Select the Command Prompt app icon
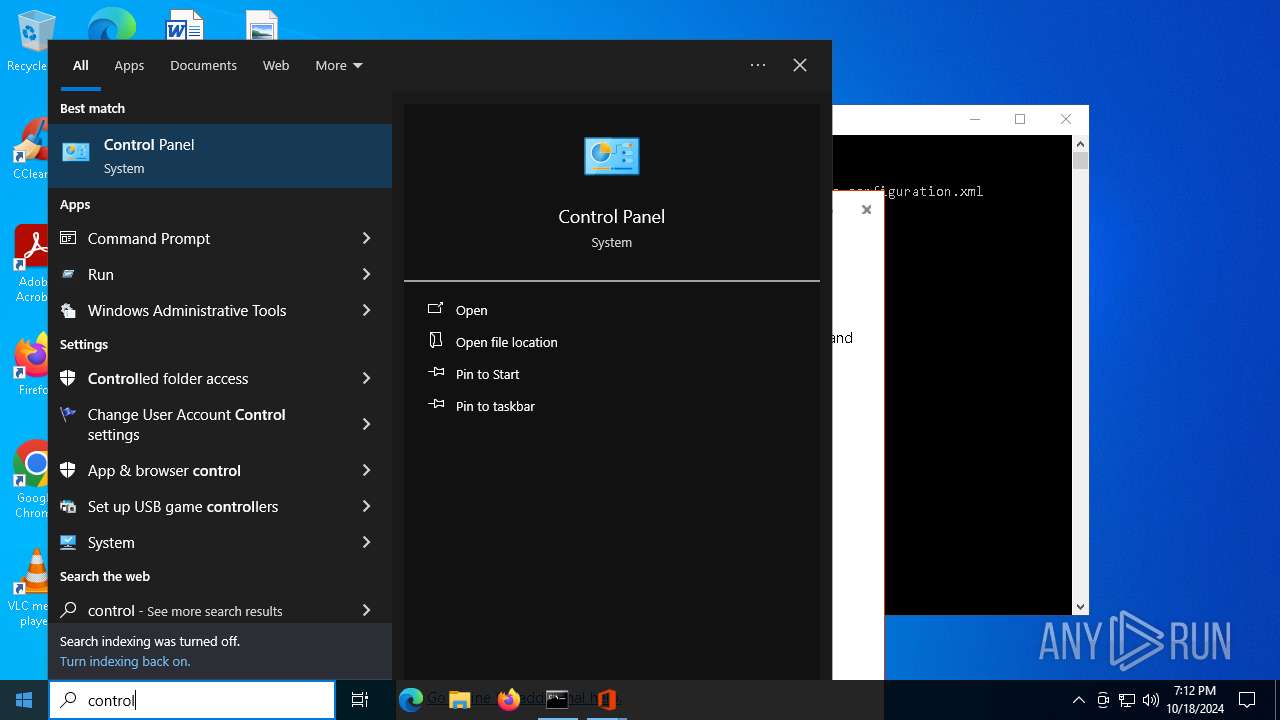The width and height of the screenshot is (1280, 720). [68, 238]
